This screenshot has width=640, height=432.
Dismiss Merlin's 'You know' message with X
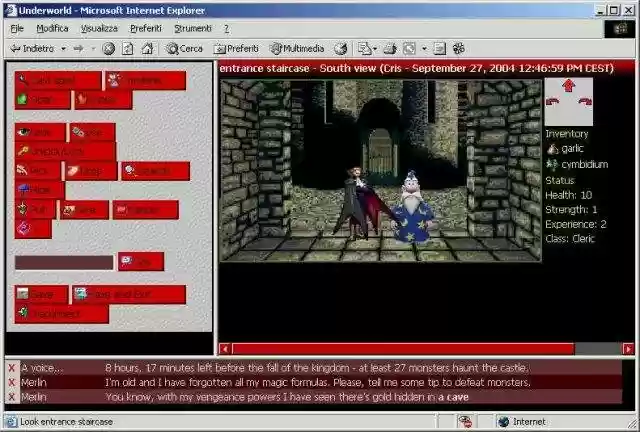[x=11, y=397]
